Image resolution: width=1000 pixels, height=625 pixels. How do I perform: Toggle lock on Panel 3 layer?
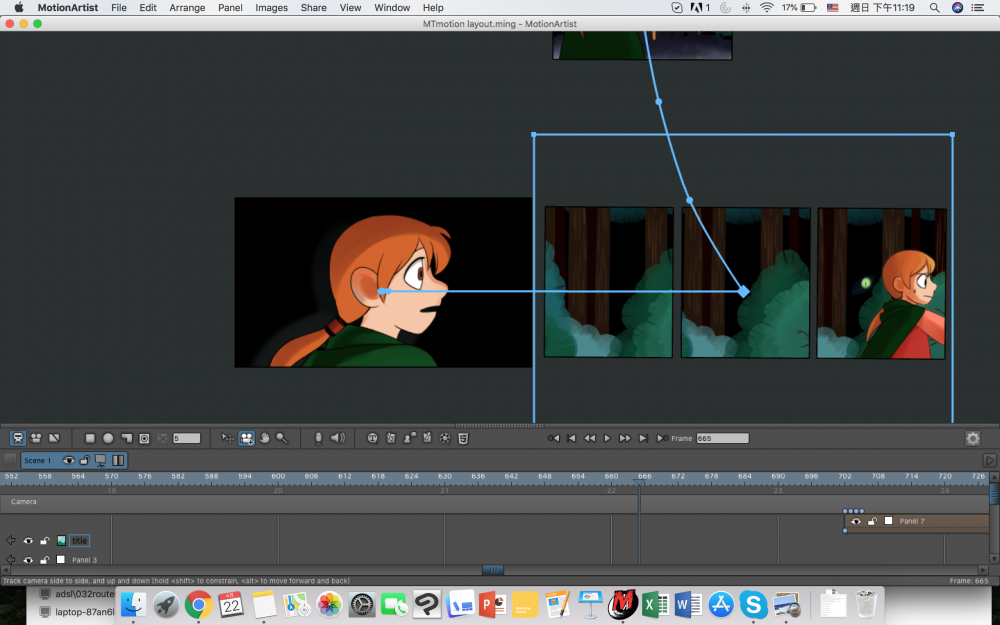45,560
